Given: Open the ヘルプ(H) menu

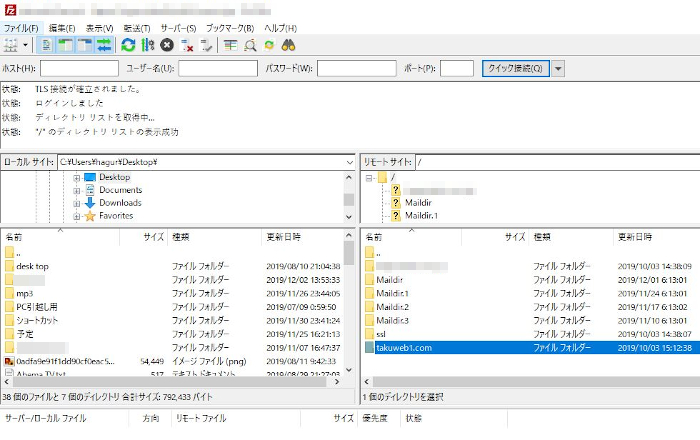Looking at the screenshot, I should 280,28.
